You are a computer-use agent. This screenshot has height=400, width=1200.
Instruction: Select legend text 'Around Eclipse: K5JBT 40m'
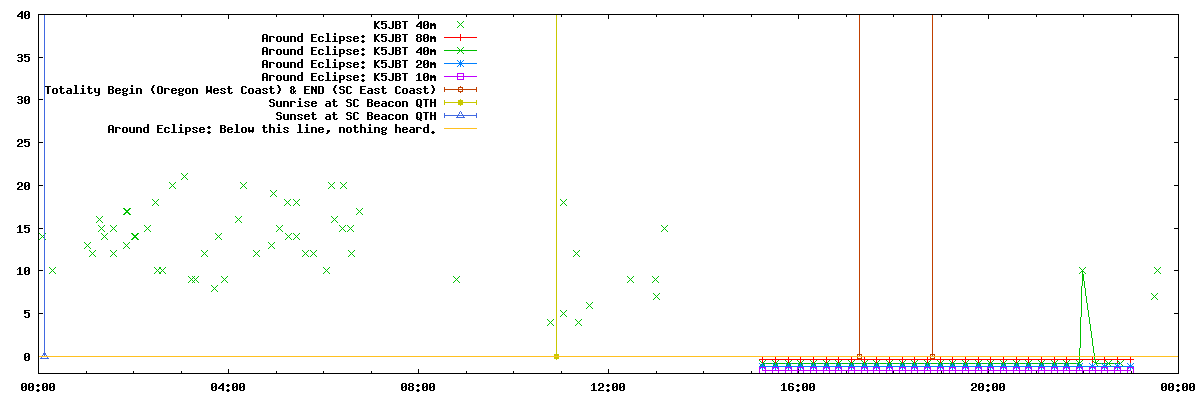349,50
